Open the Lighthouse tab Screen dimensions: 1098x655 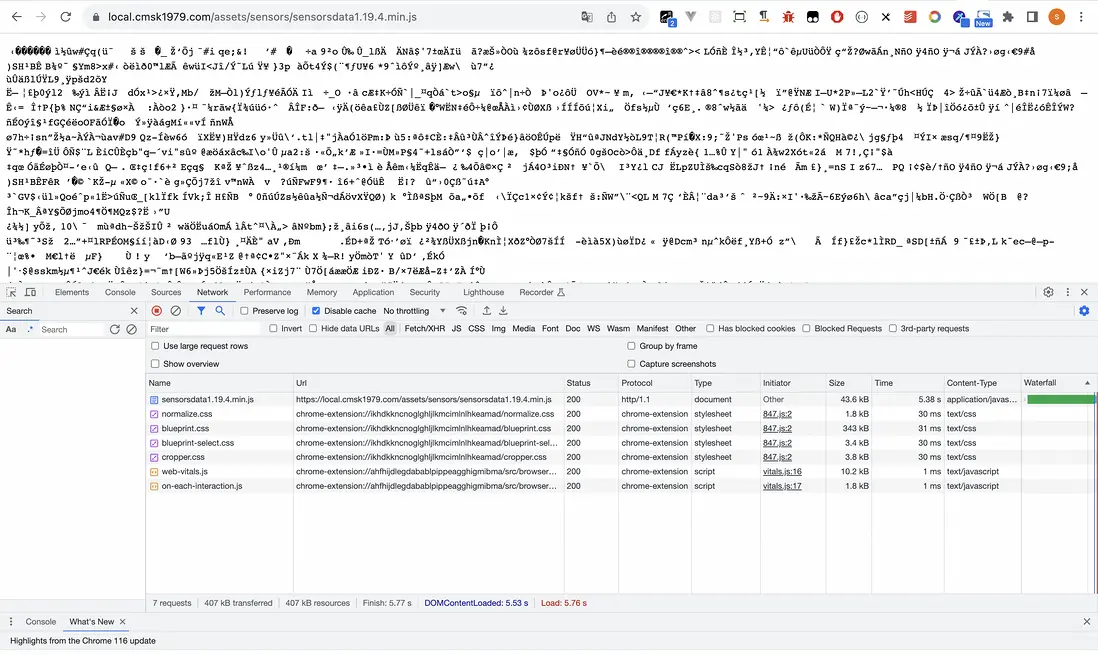[483, 292]
